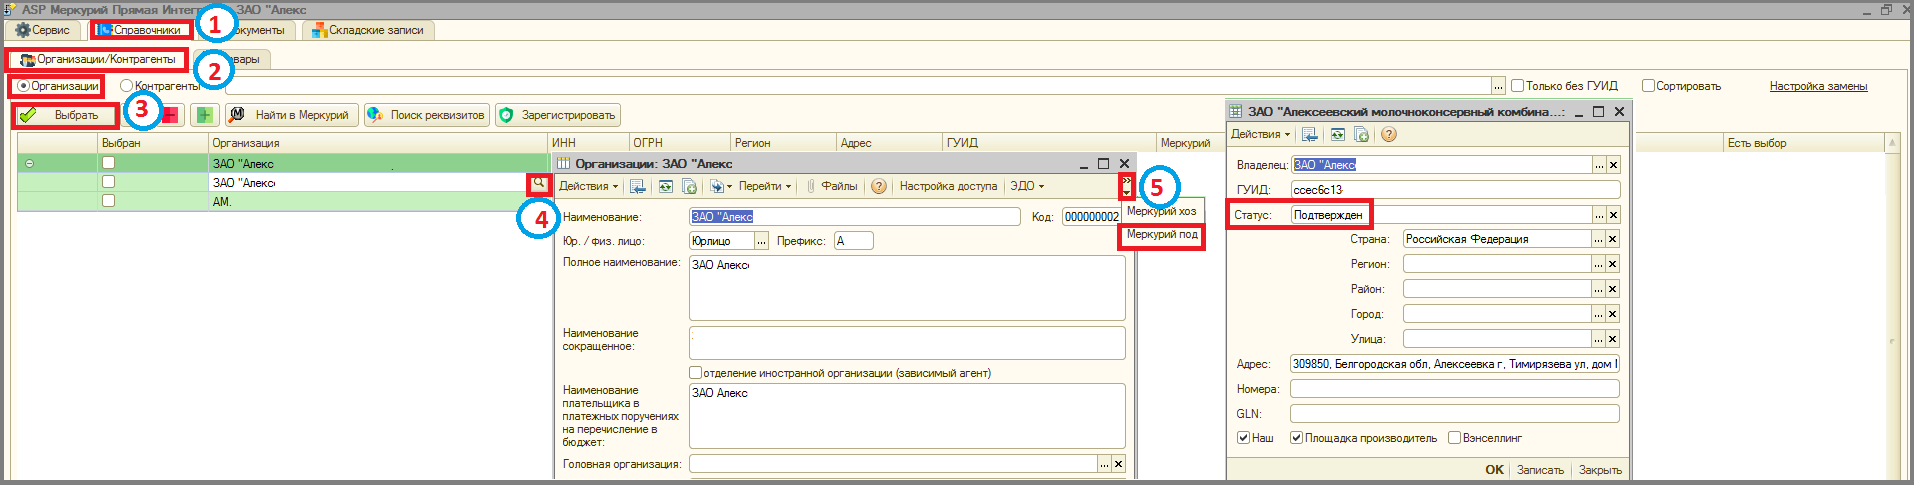Screen dimensions: 1914x485
Task: Select the Меркурий хоз menu item
Action: [1161, 211]
